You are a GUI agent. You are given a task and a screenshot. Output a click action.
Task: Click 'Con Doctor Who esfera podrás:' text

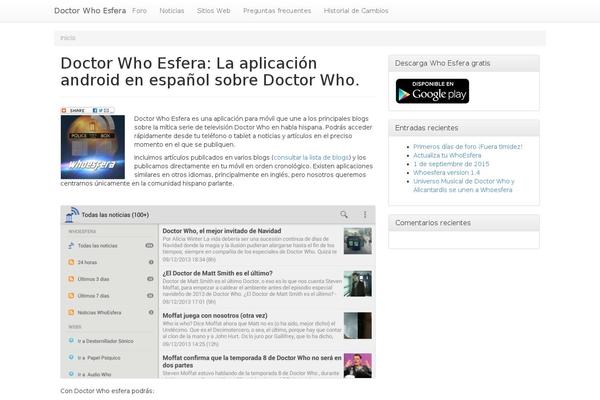click(x=108, y=391)
